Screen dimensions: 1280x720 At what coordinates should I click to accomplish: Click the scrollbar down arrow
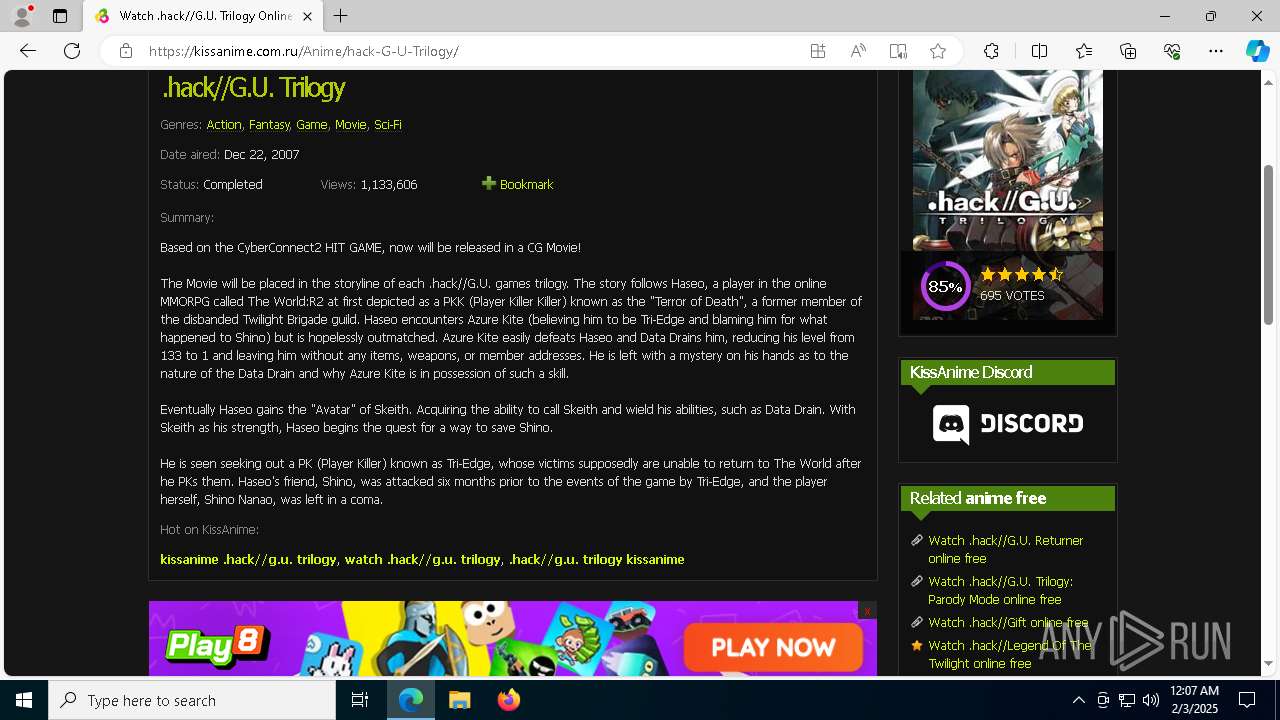tap(1268, 663)
